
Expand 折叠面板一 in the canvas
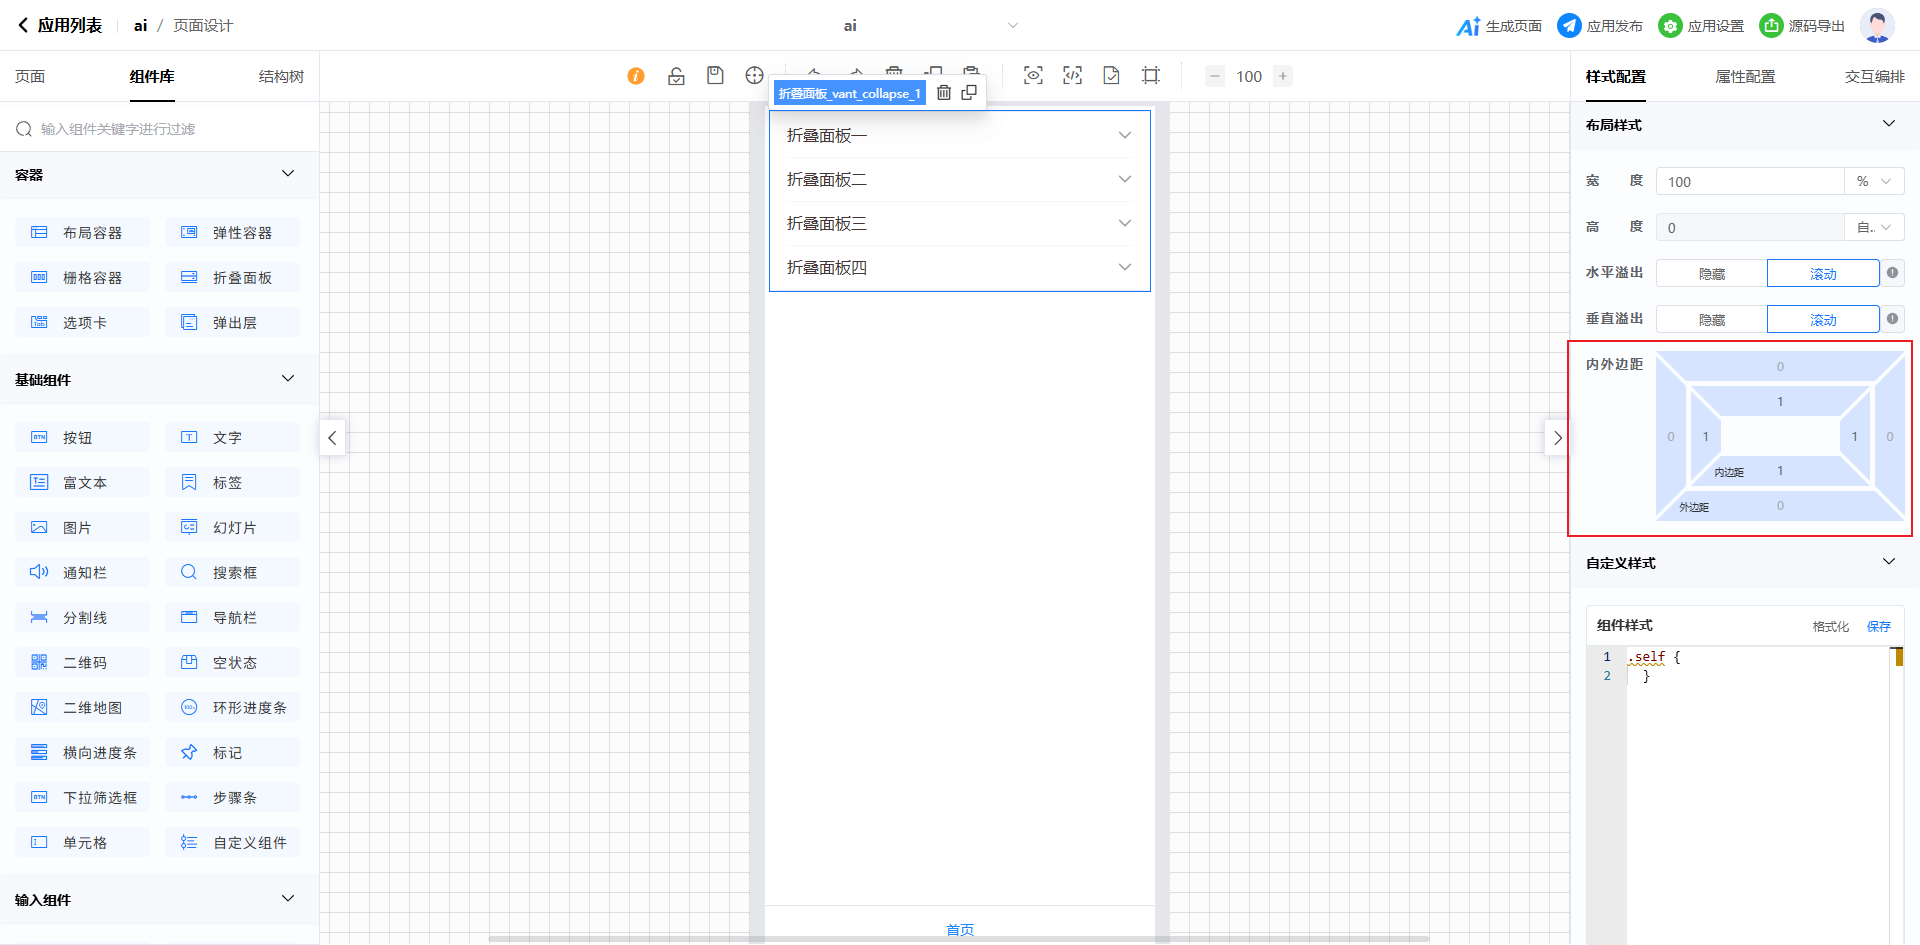point(959,136)
